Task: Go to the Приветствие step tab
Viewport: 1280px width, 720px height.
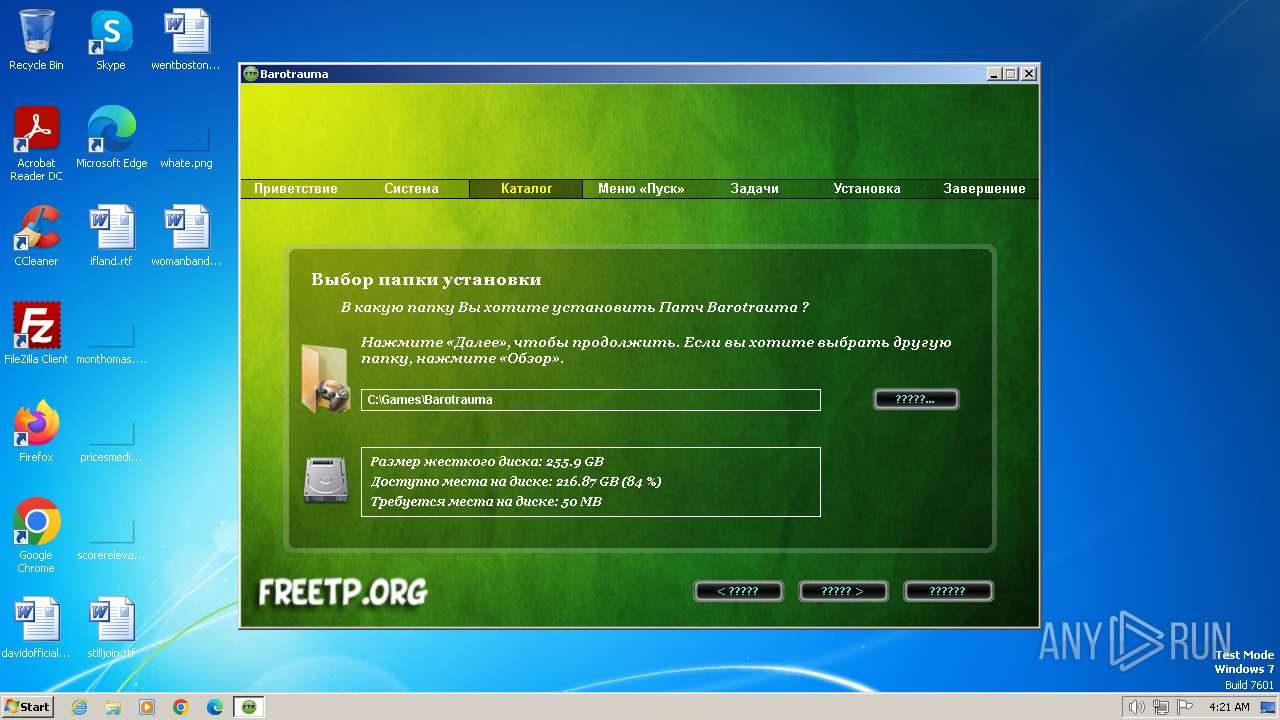Action: [x=296, y=189]
